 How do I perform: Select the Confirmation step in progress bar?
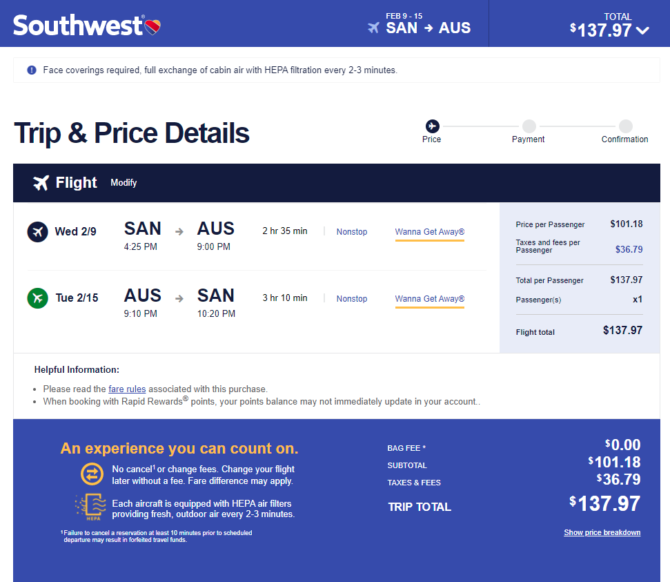pyautogui.click(x=625, y=131)
